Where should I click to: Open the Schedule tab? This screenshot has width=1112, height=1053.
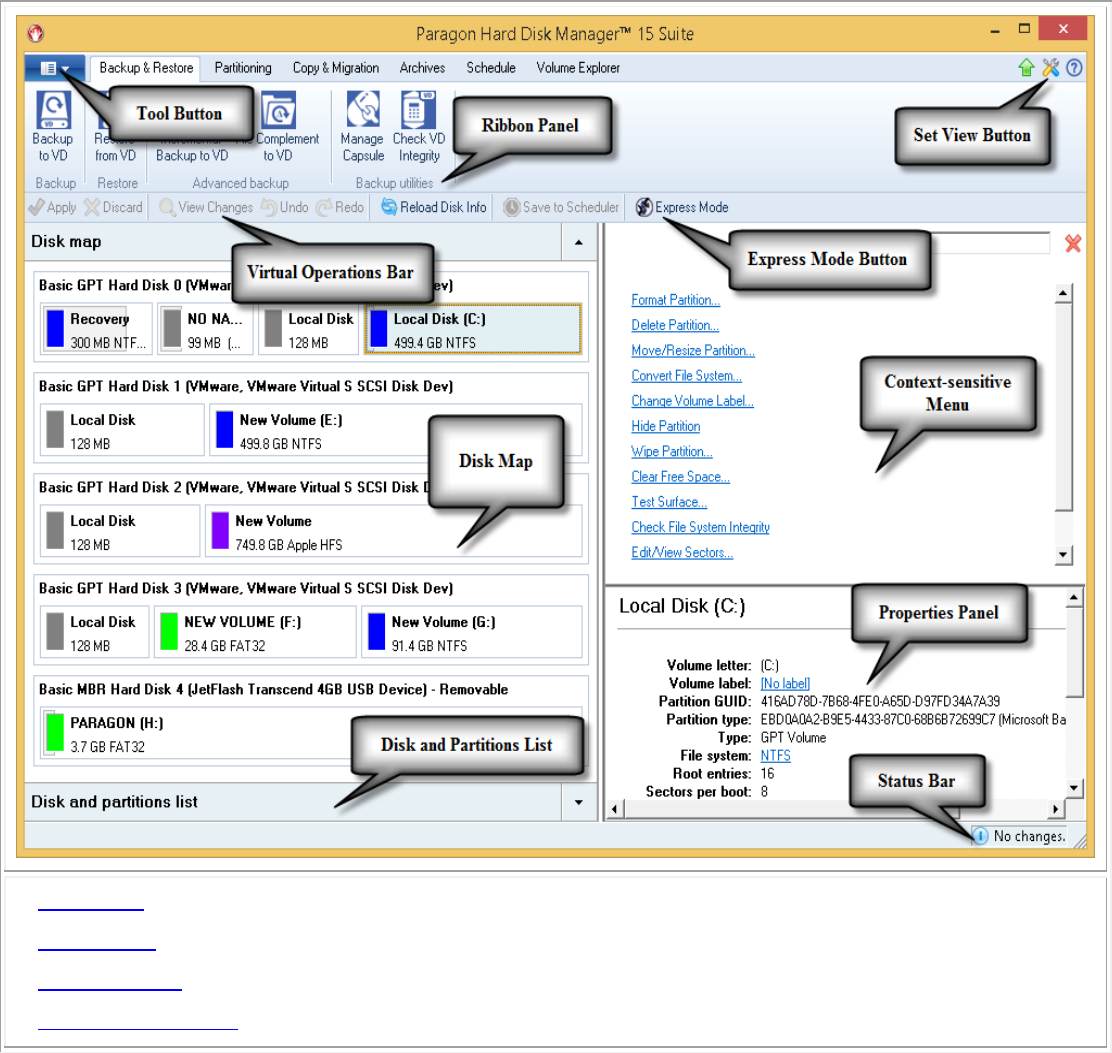point(491,68)
